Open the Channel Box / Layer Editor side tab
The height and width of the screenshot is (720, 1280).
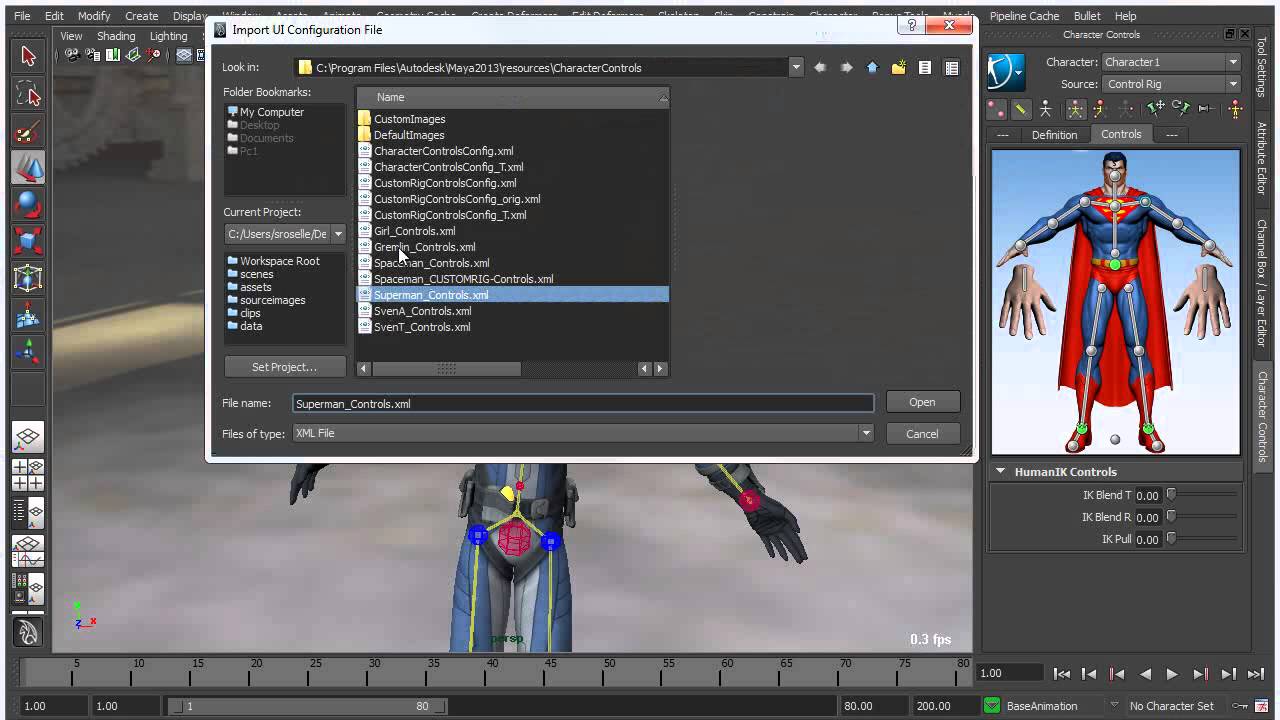1263,282
